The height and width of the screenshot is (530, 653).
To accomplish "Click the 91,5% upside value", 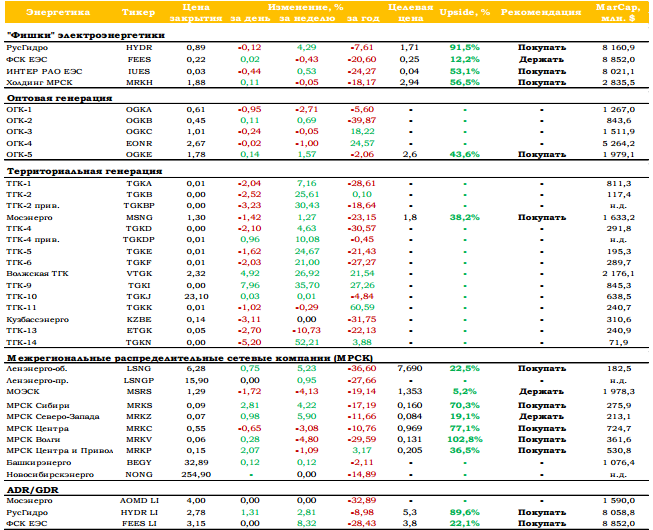I will (465, 47).
